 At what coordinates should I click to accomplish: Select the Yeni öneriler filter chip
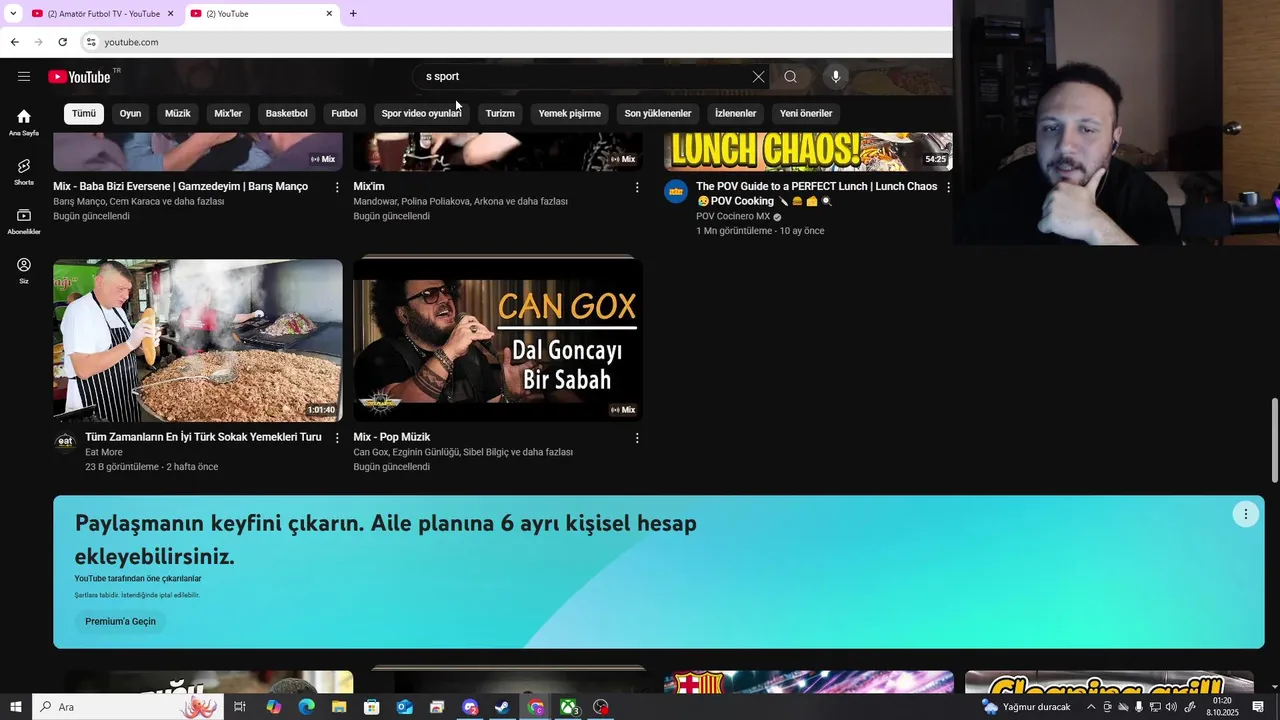(x=806, y=113)
